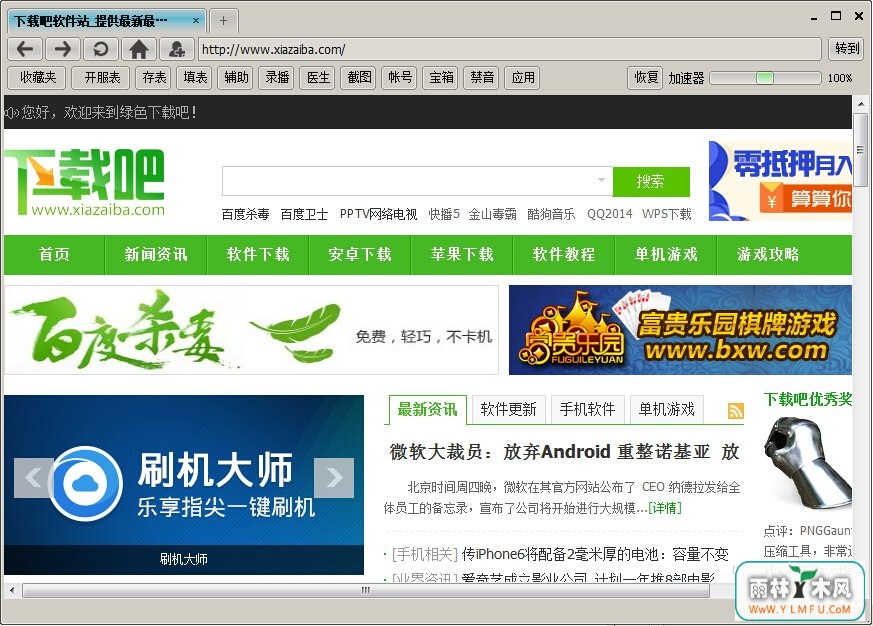This screenshot has width=873, height=626.
Task: Open 游戏攻略 in the navigation bar
Action: point(768,255)
